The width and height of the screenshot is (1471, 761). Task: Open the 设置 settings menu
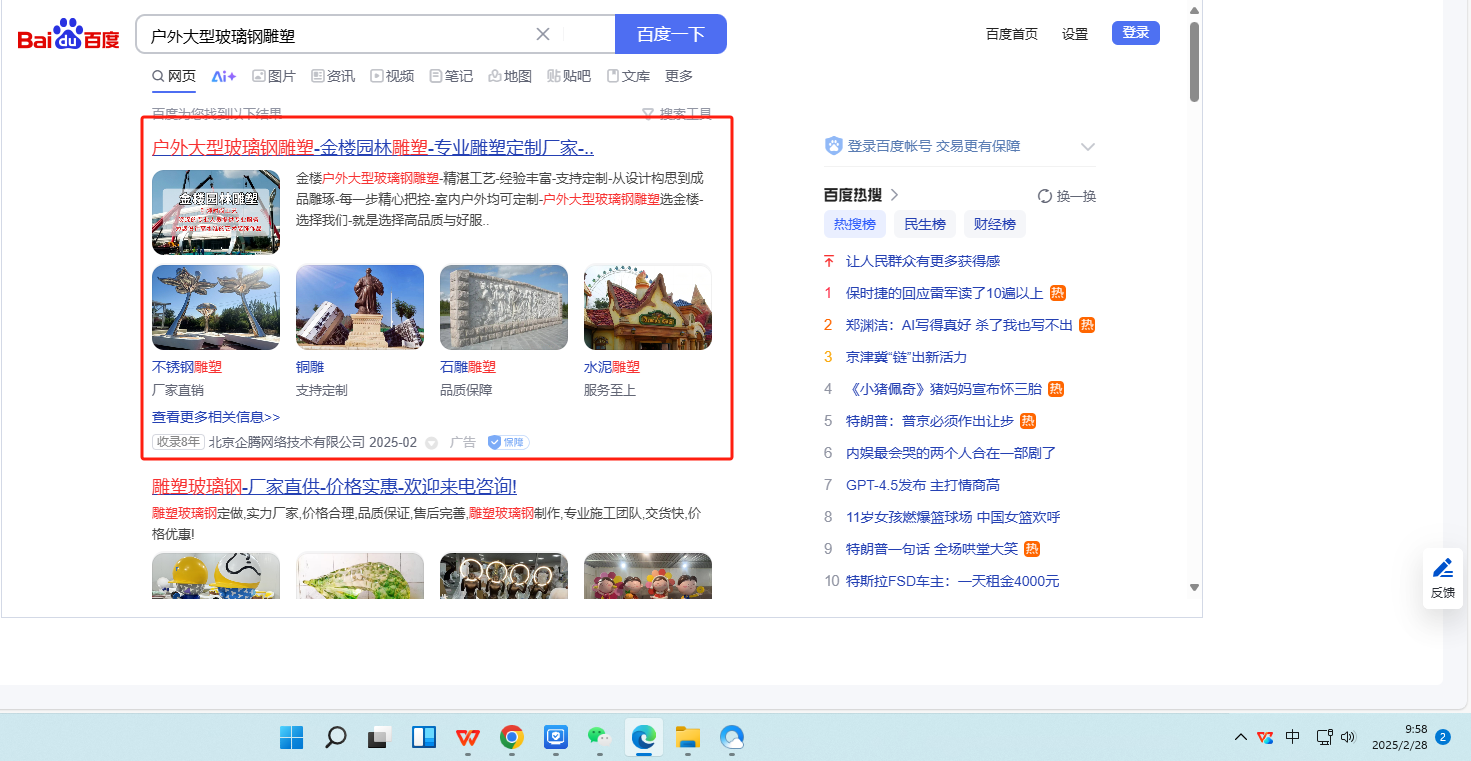[1075, 34]
